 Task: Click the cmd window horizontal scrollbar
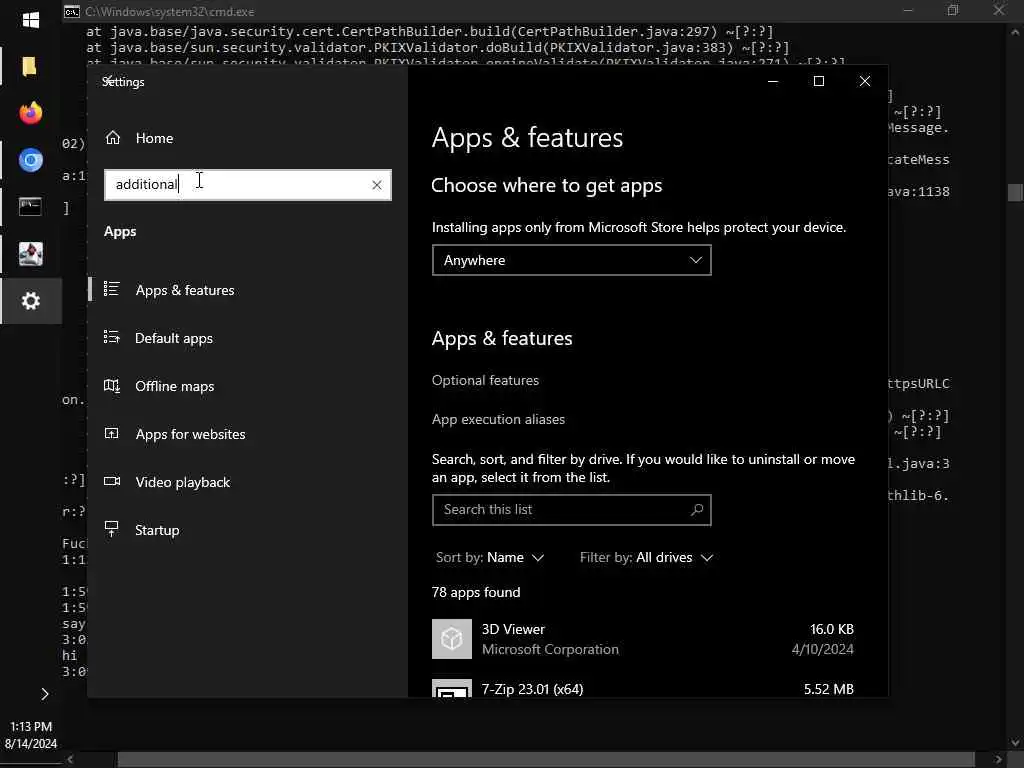546,759
